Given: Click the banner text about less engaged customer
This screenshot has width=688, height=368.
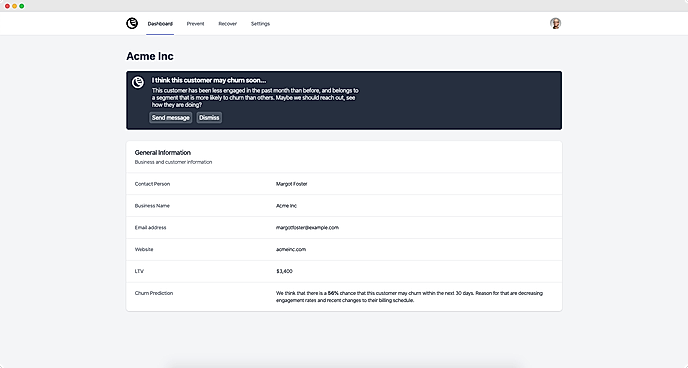Looking at the screenshot, I should [255, 97].
